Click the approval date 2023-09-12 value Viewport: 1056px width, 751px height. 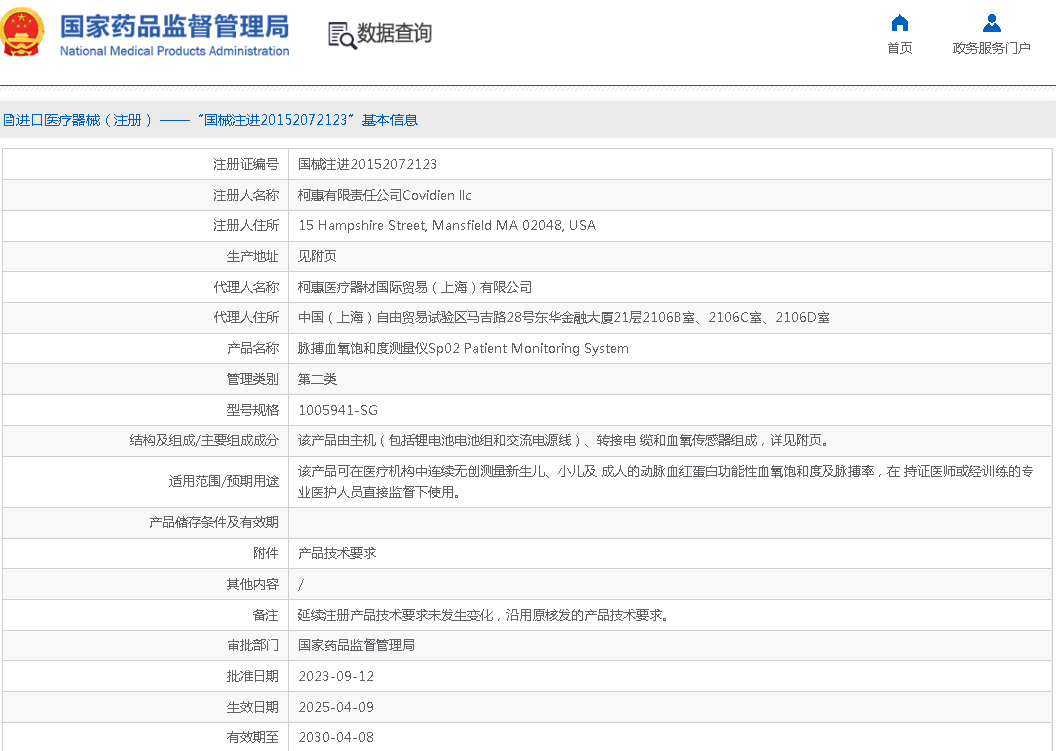(x=336, y=676)
